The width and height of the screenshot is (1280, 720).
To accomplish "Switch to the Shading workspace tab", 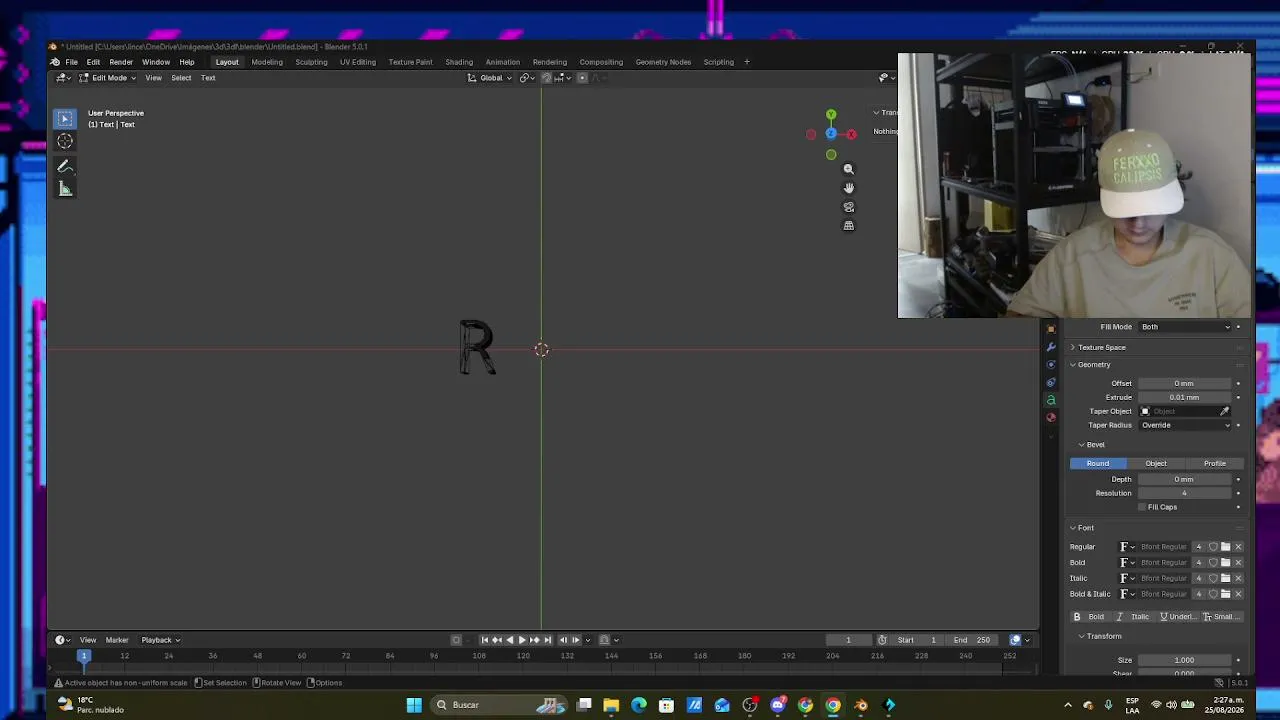I will 459,62.
